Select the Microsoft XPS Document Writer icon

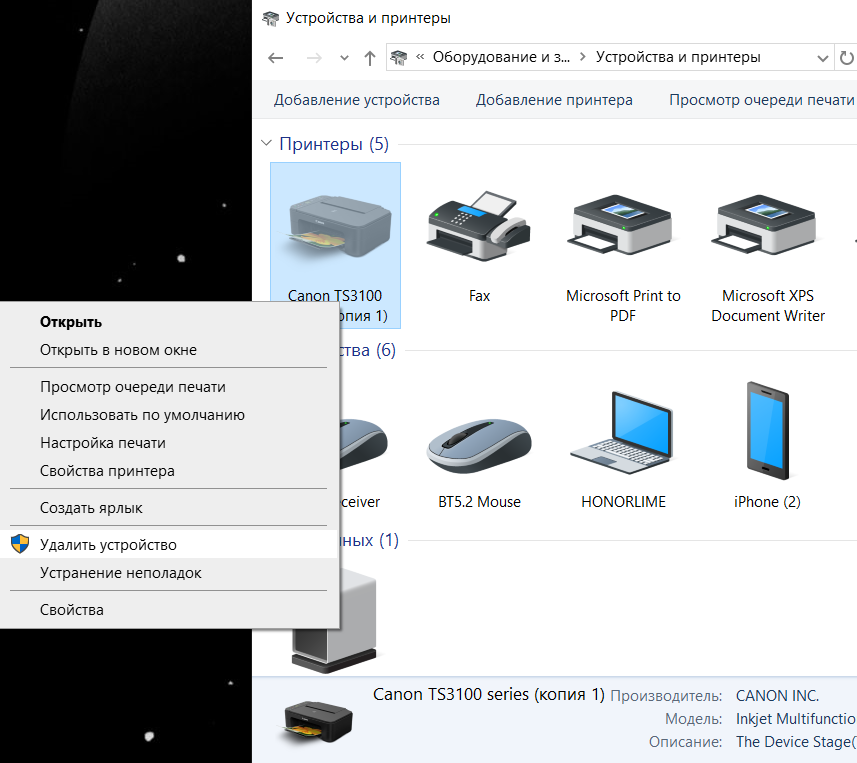(x=767, y=225)
